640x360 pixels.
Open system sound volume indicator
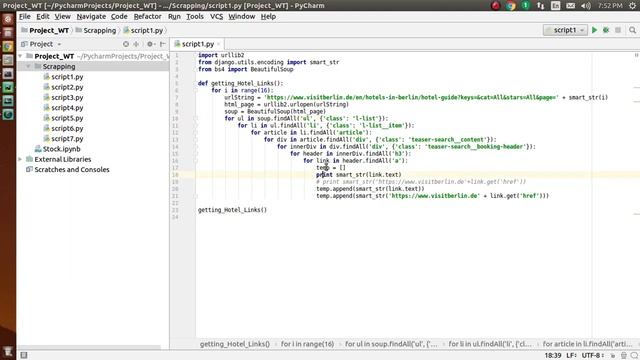pyautogui.click(x=586, y=6)
